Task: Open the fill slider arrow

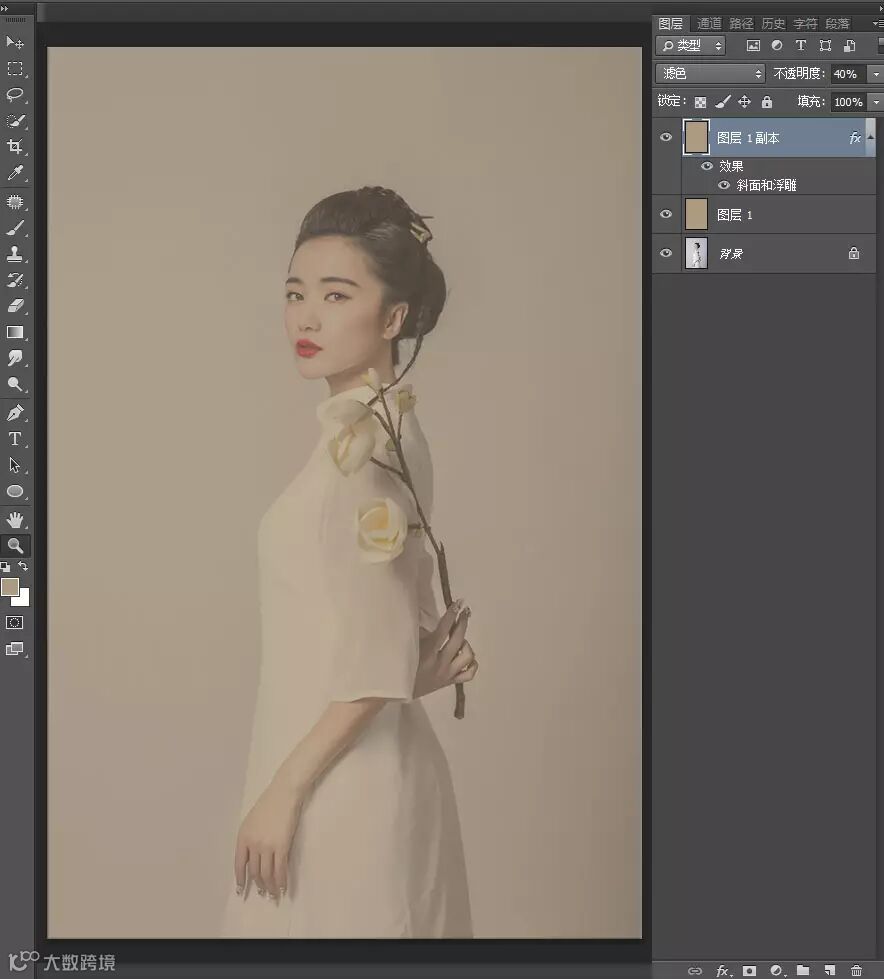Action: pyautogui.click(x=876, y=102)
